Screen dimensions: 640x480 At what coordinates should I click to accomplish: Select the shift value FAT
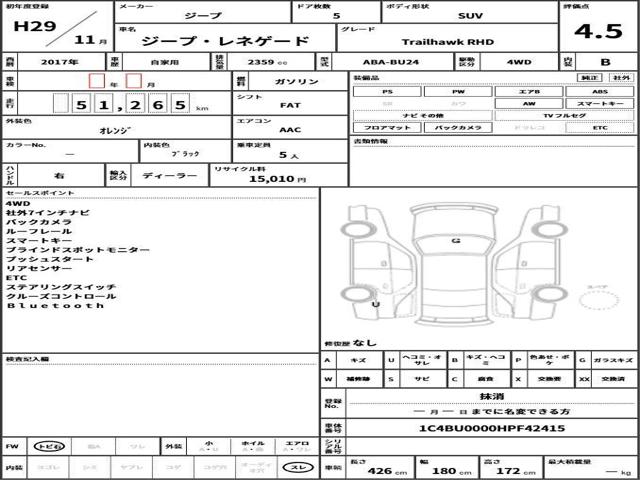290,105
